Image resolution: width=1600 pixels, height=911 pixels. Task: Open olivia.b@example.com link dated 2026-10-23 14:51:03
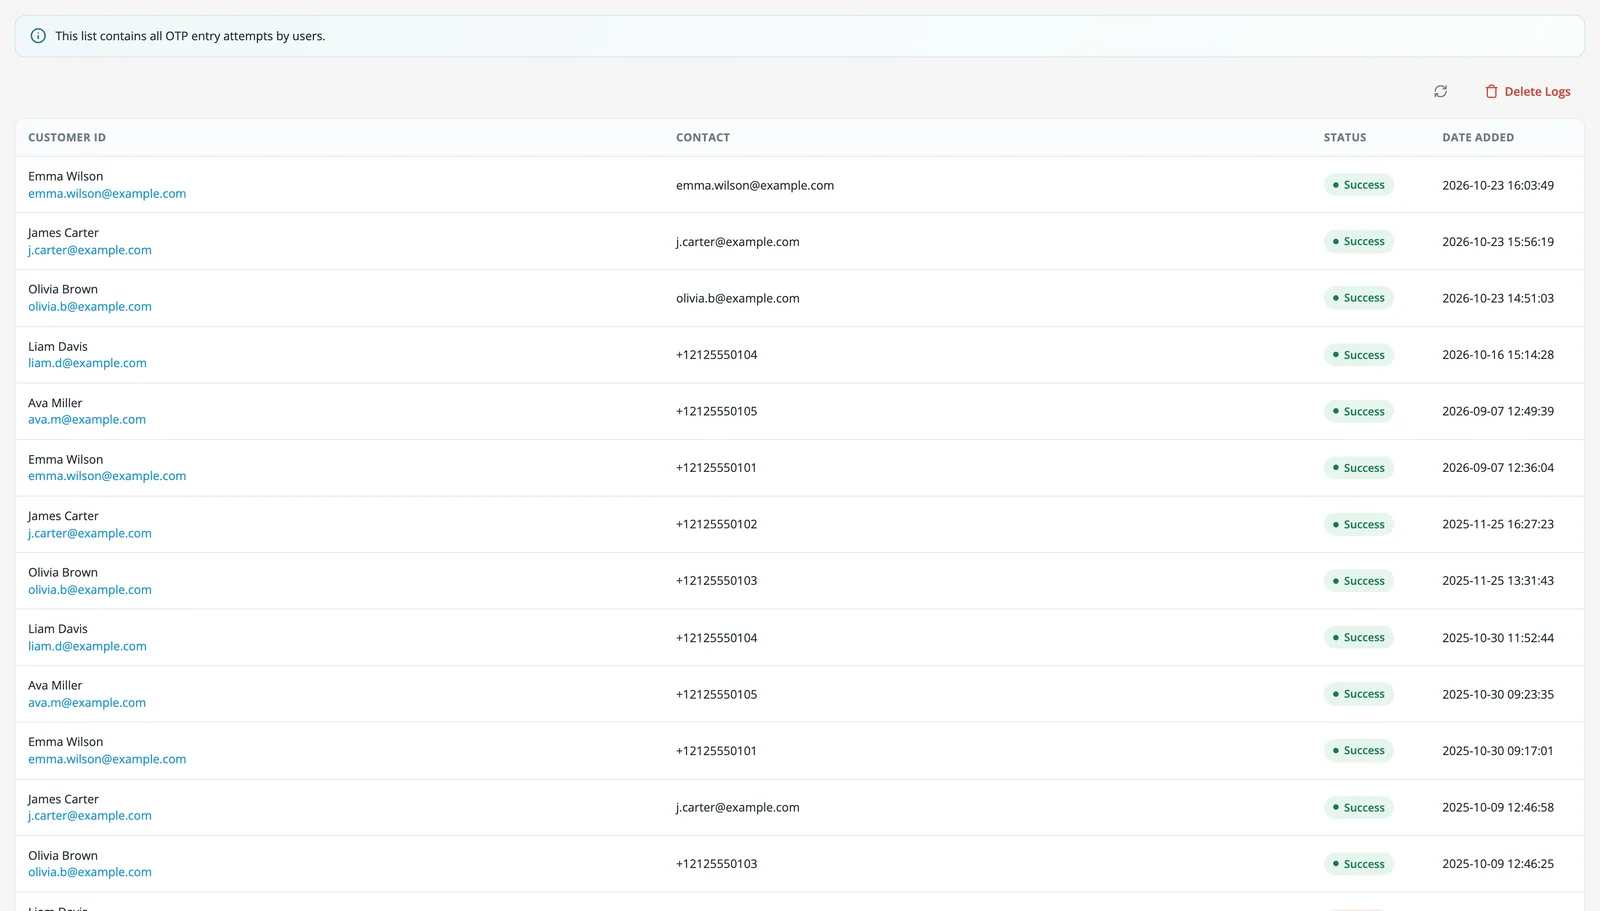(90, 307)
